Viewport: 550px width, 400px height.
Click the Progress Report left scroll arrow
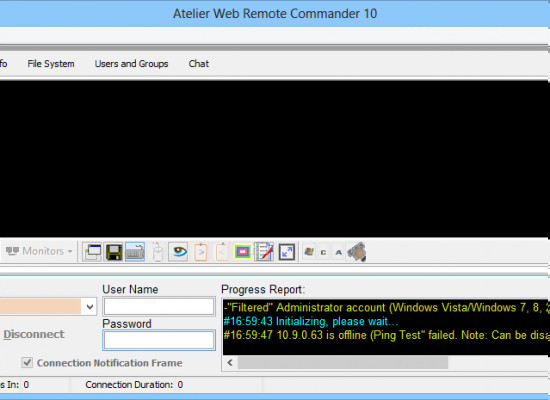[230, 362]
